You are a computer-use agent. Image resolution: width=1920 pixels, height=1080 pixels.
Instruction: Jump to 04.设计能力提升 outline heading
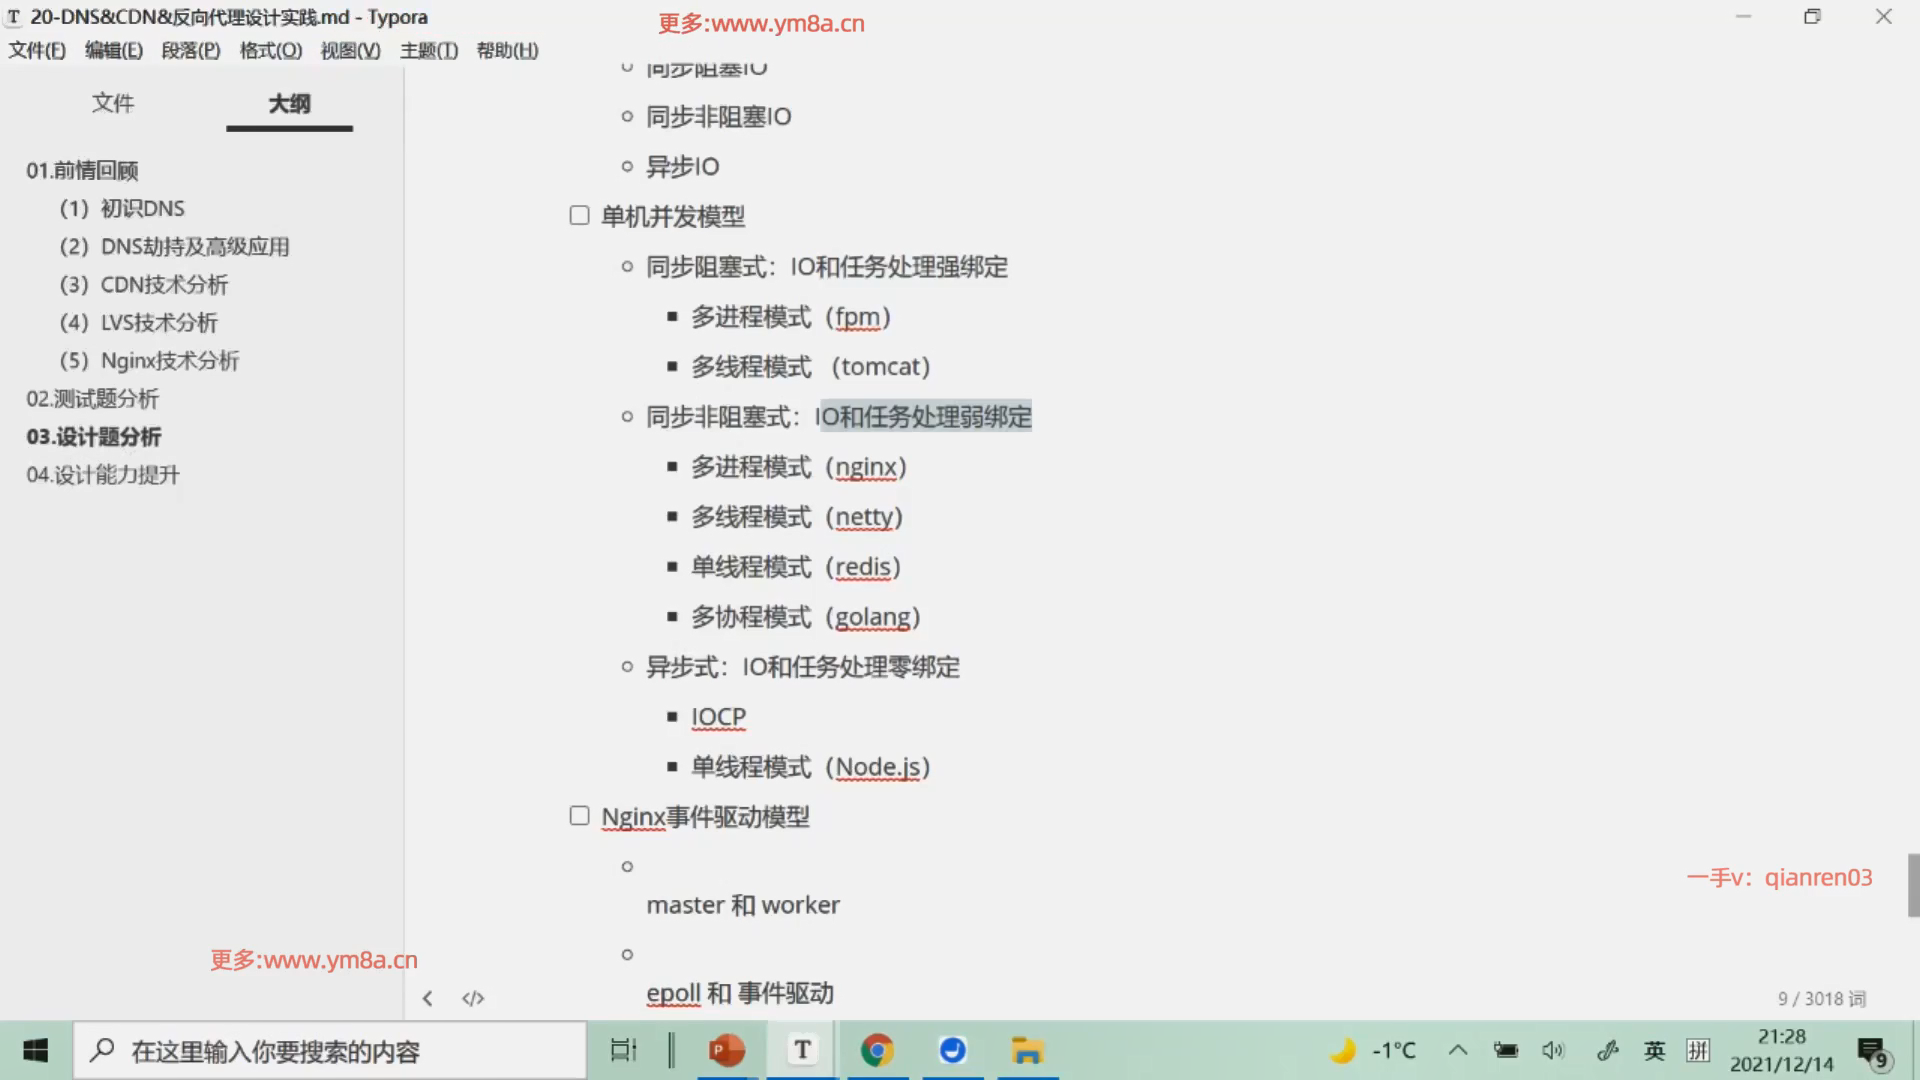(x=103, y=475)
